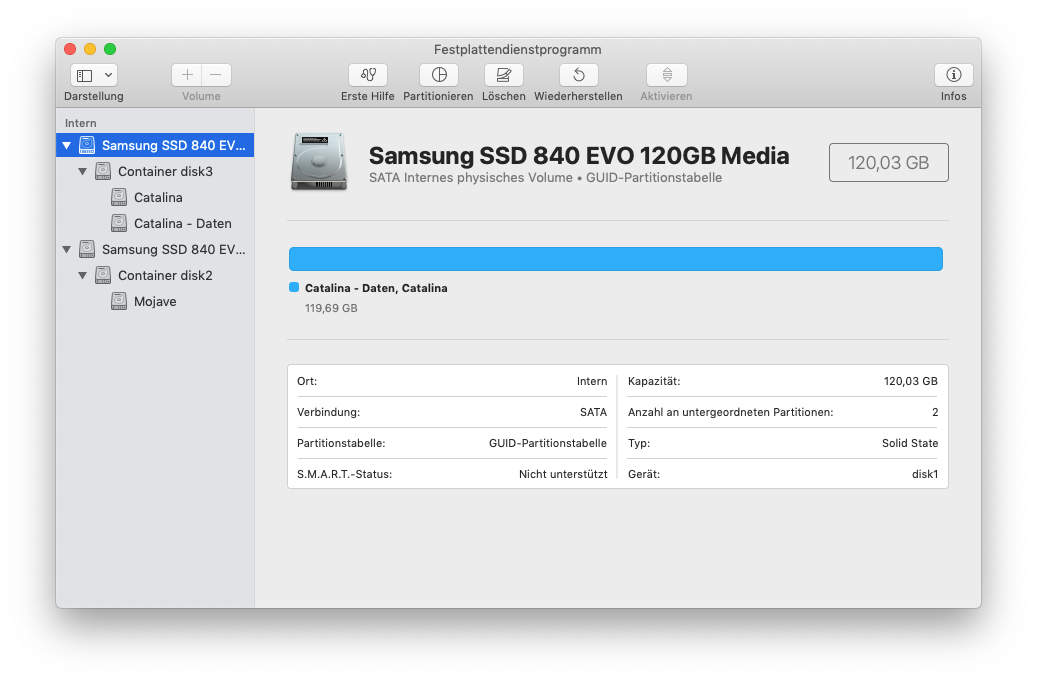Click the 120,03 GB capacity box
Image resolution: width=1037 pixels, height=682 pixels.
click(888, 163)
